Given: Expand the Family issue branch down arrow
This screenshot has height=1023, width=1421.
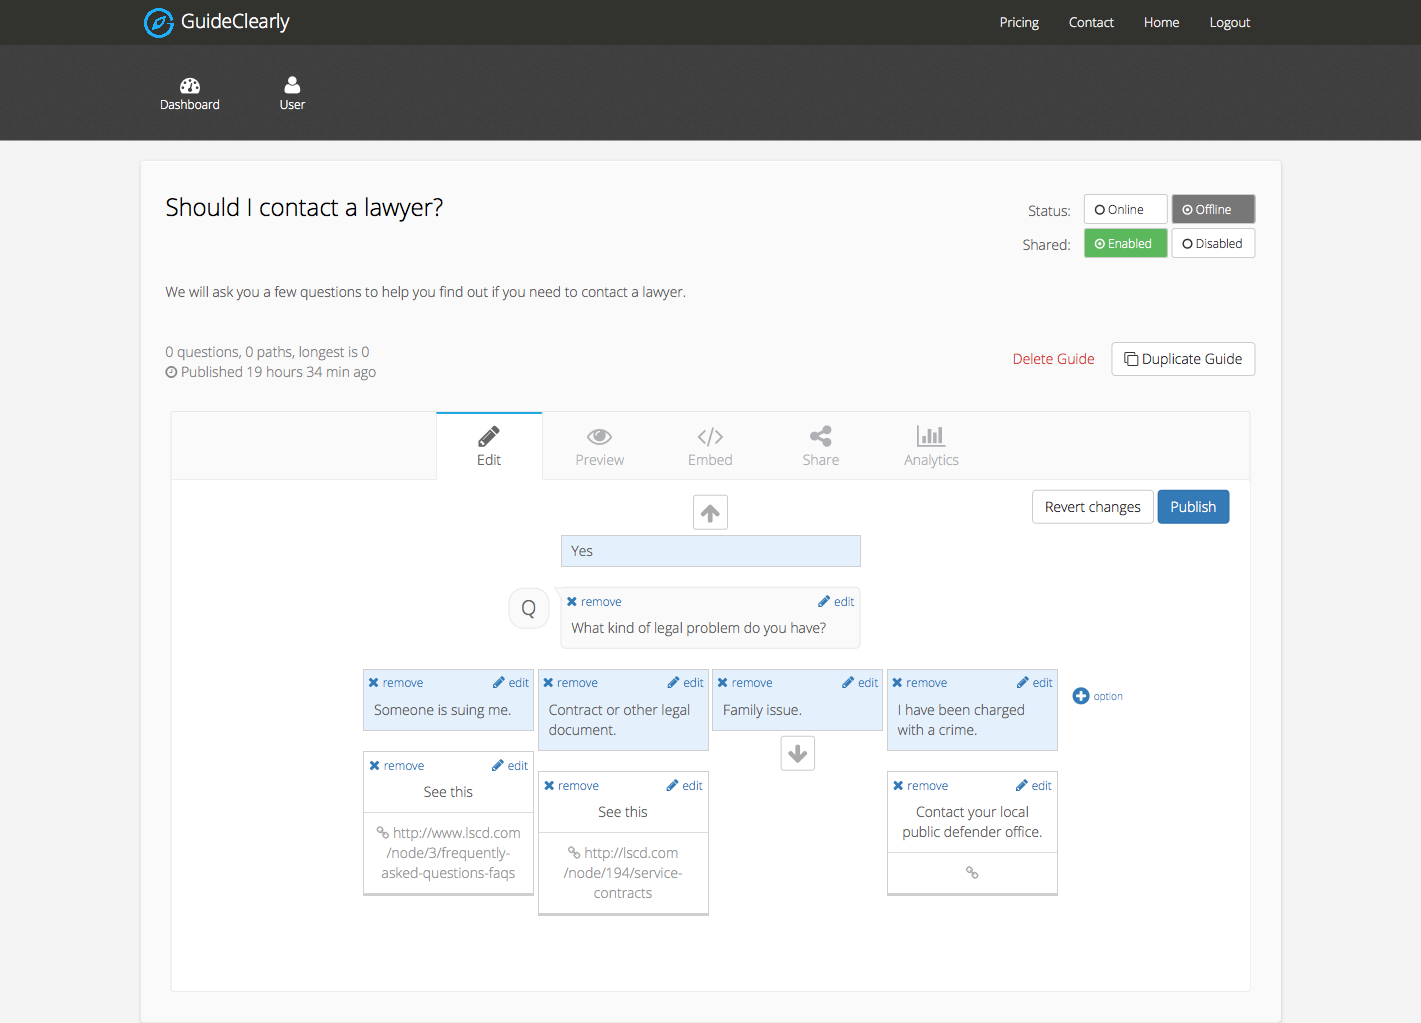Looking at the screenshot, I should click(797, 752).
